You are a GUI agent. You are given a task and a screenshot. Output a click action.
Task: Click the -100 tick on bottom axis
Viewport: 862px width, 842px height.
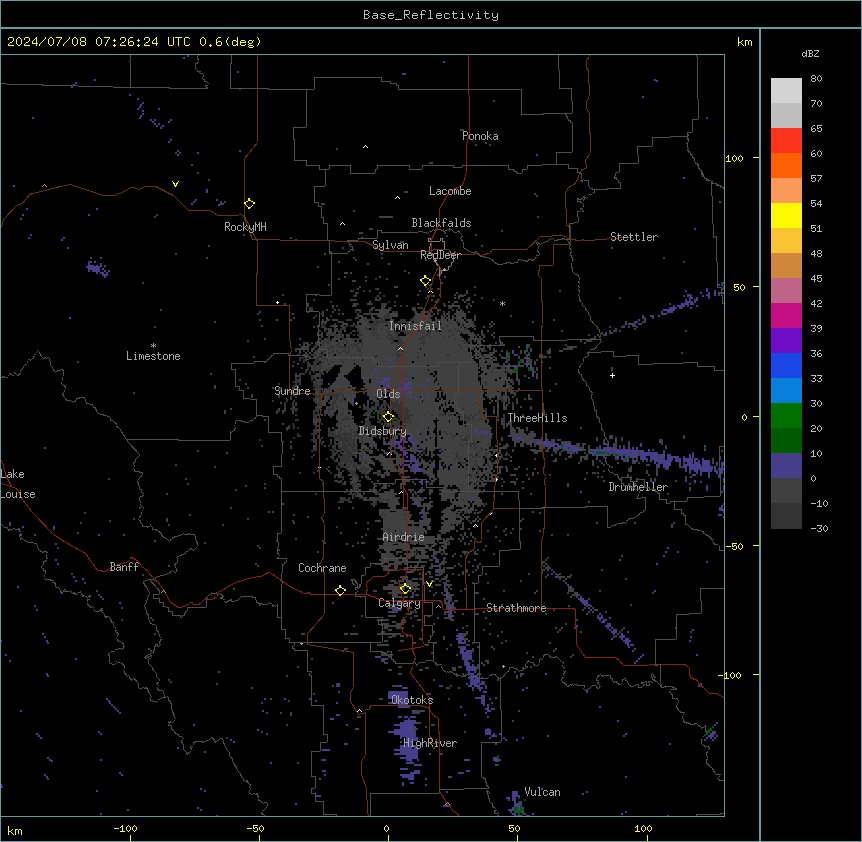pos(125,828)
